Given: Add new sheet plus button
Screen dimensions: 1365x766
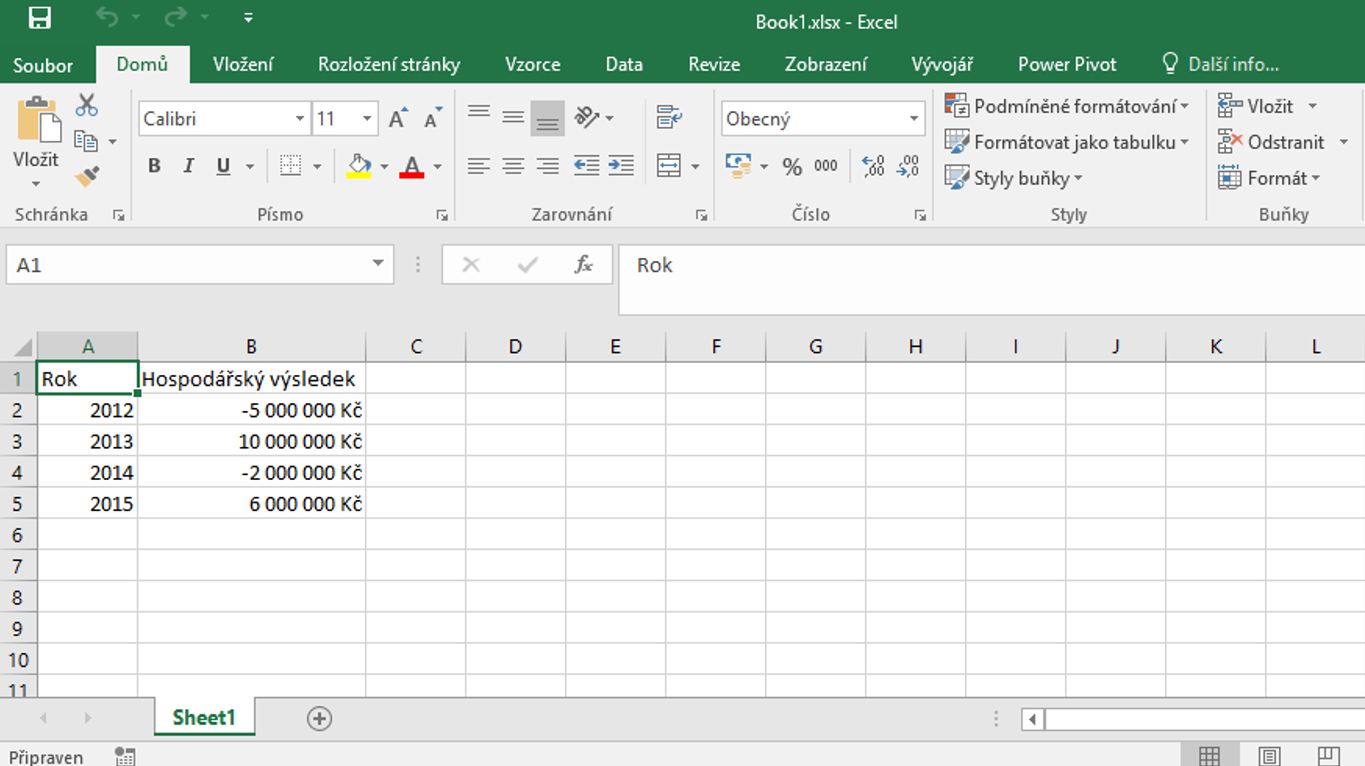Looking at the screenshot, I should 319,718.
